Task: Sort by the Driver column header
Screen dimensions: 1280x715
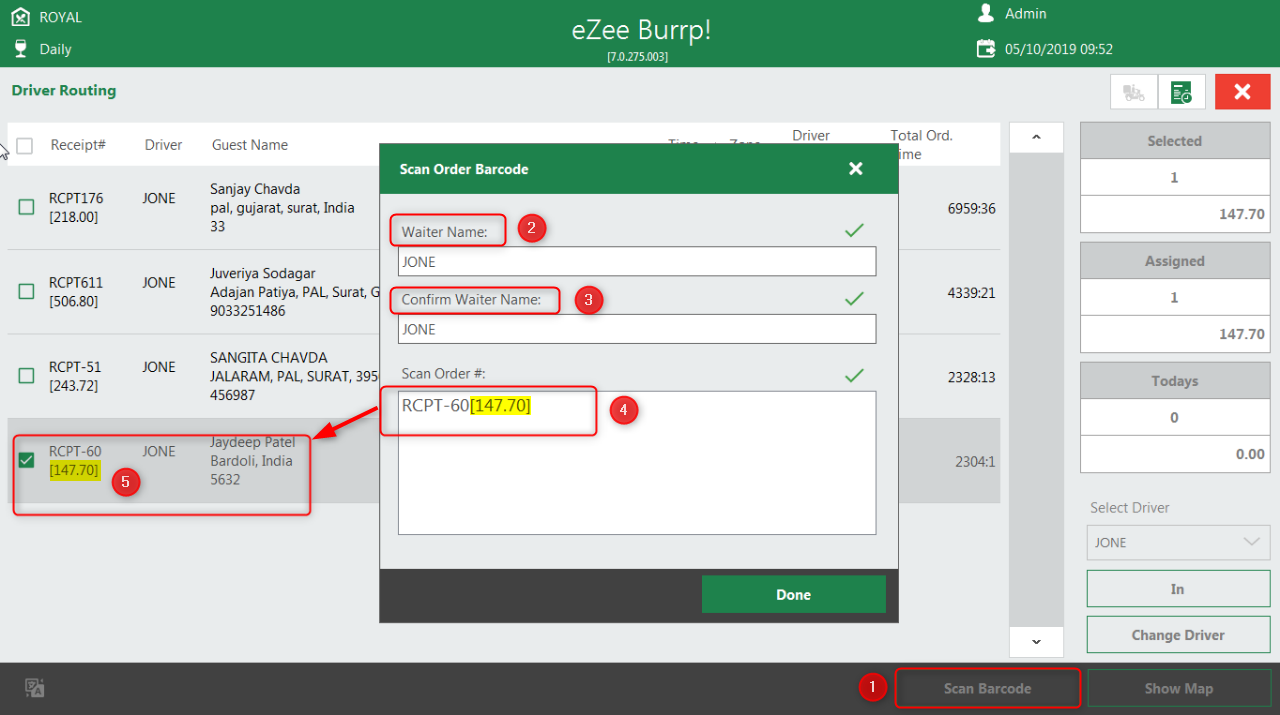Action: (x=163, y=145)
